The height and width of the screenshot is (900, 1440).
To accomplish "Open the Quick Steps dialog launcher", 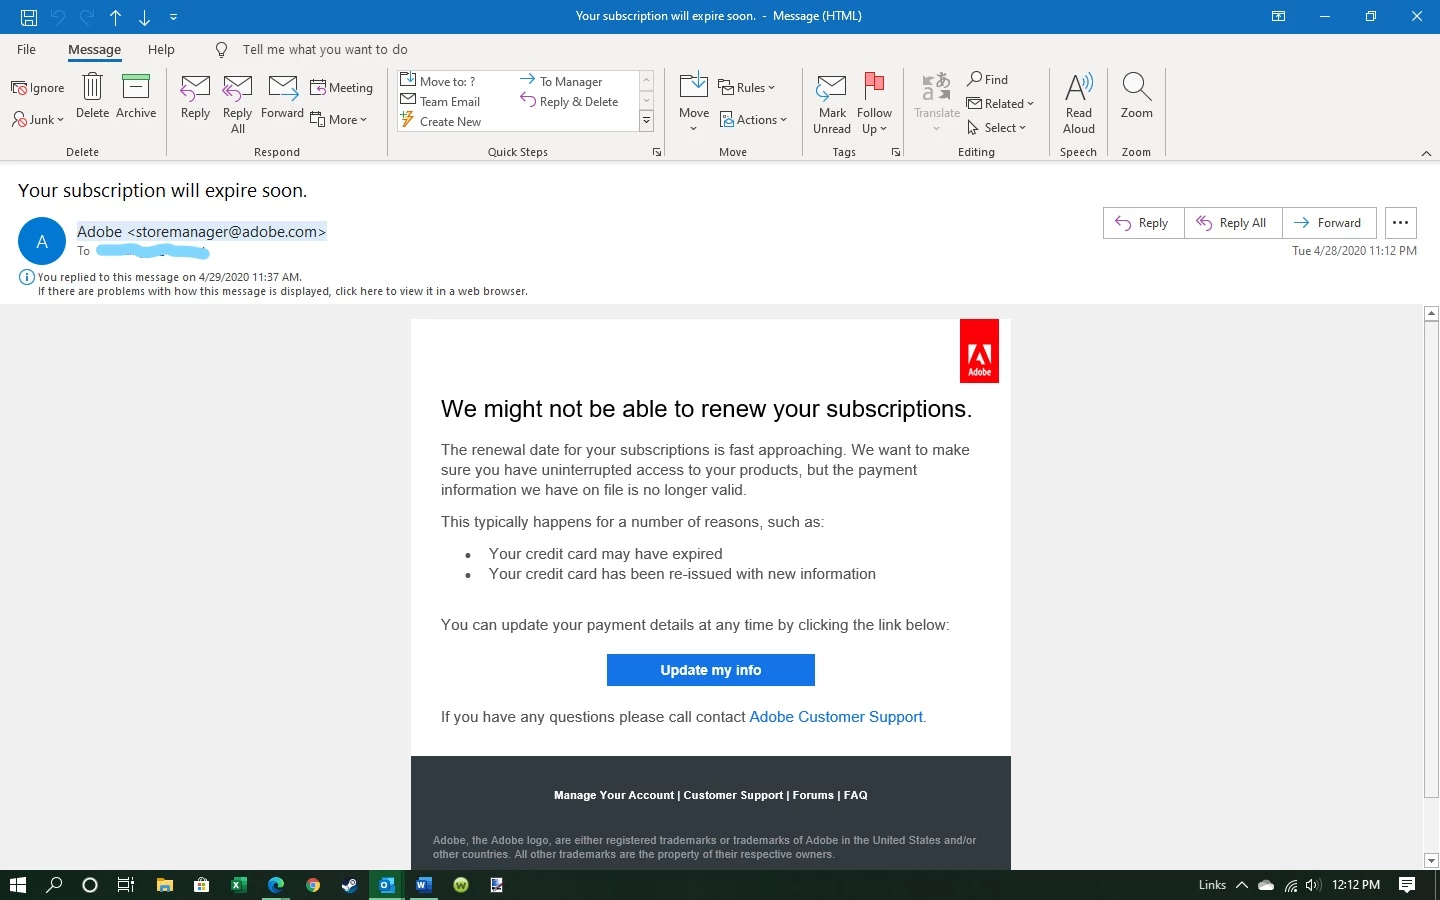I will 657,152.
